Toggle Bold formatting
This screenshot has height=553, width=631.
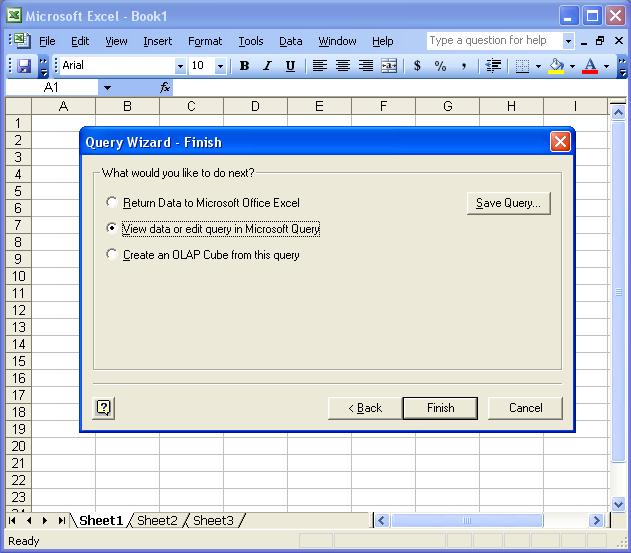point(244,66)
